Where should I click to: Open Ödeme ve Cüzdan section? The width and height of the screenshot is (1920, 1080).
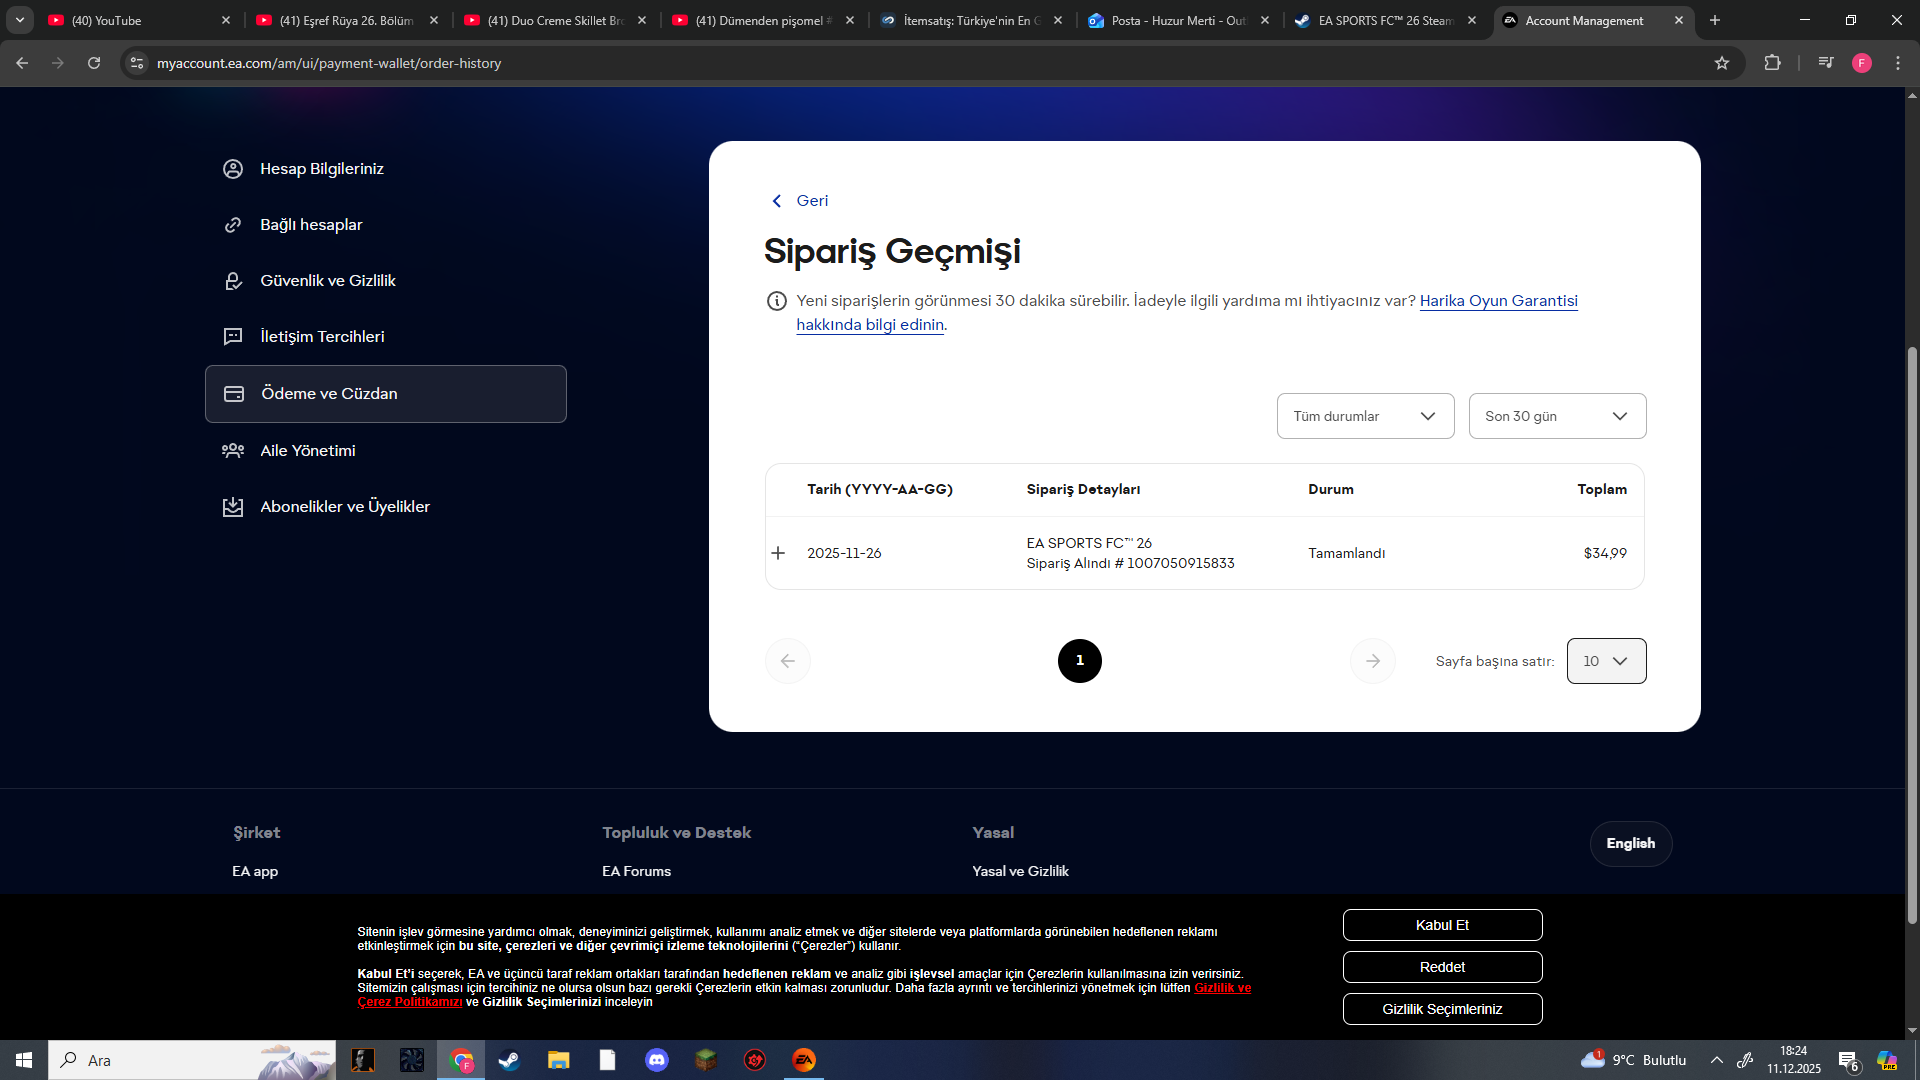tap(386, 394)
